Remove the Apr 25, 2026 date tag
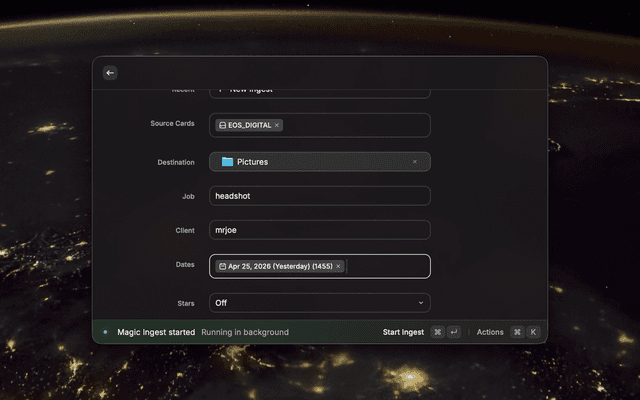This screenshot has width=640, height=400. click(x=338, y=266)
